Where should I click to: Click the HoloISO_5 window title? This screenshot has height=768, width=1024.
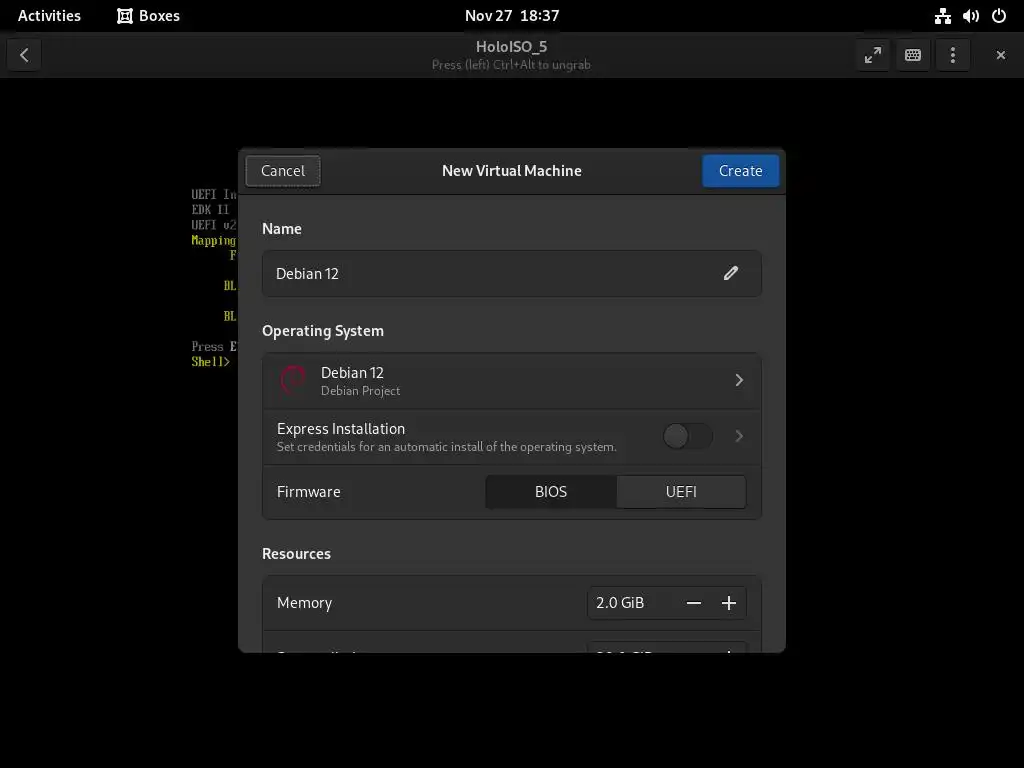tap(511, 47)
